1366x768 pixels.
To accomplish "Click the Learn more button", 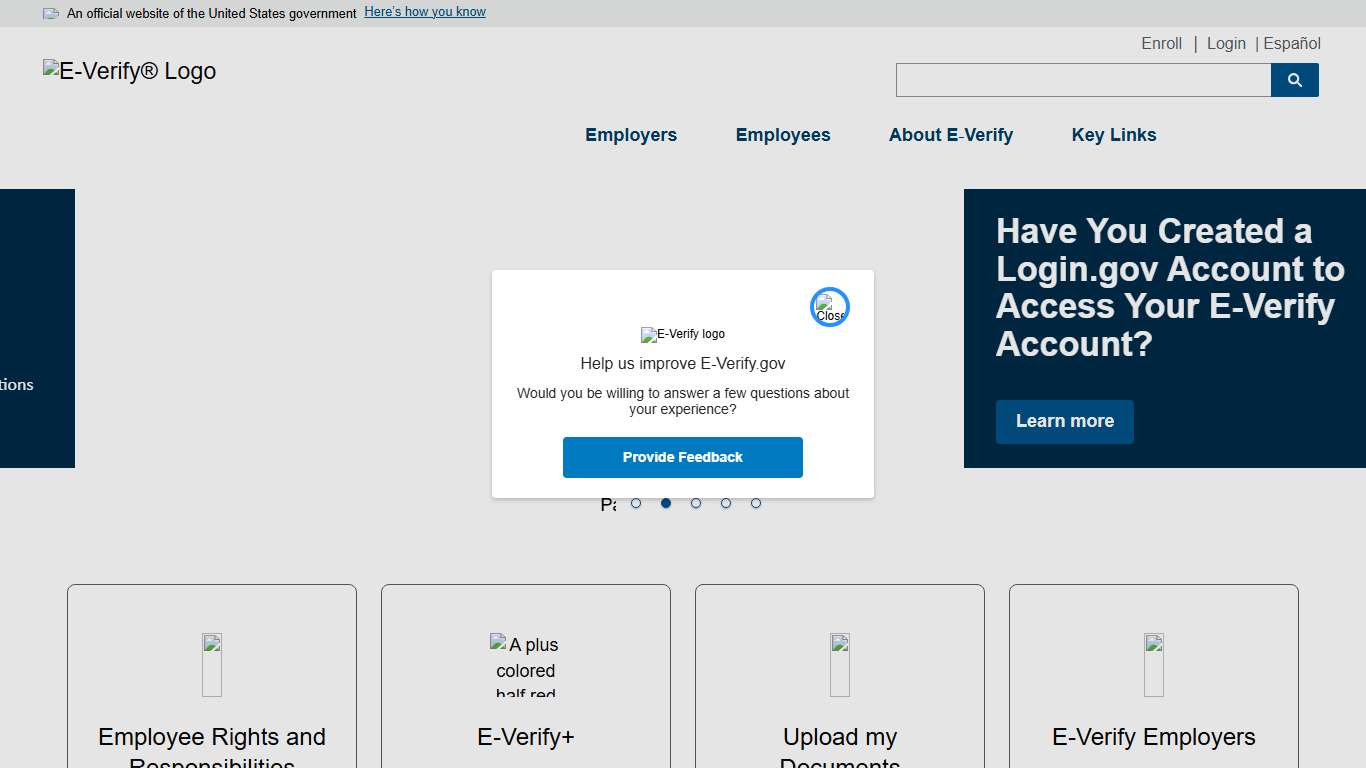I will pyautogui.click(x=1064, y=421).
